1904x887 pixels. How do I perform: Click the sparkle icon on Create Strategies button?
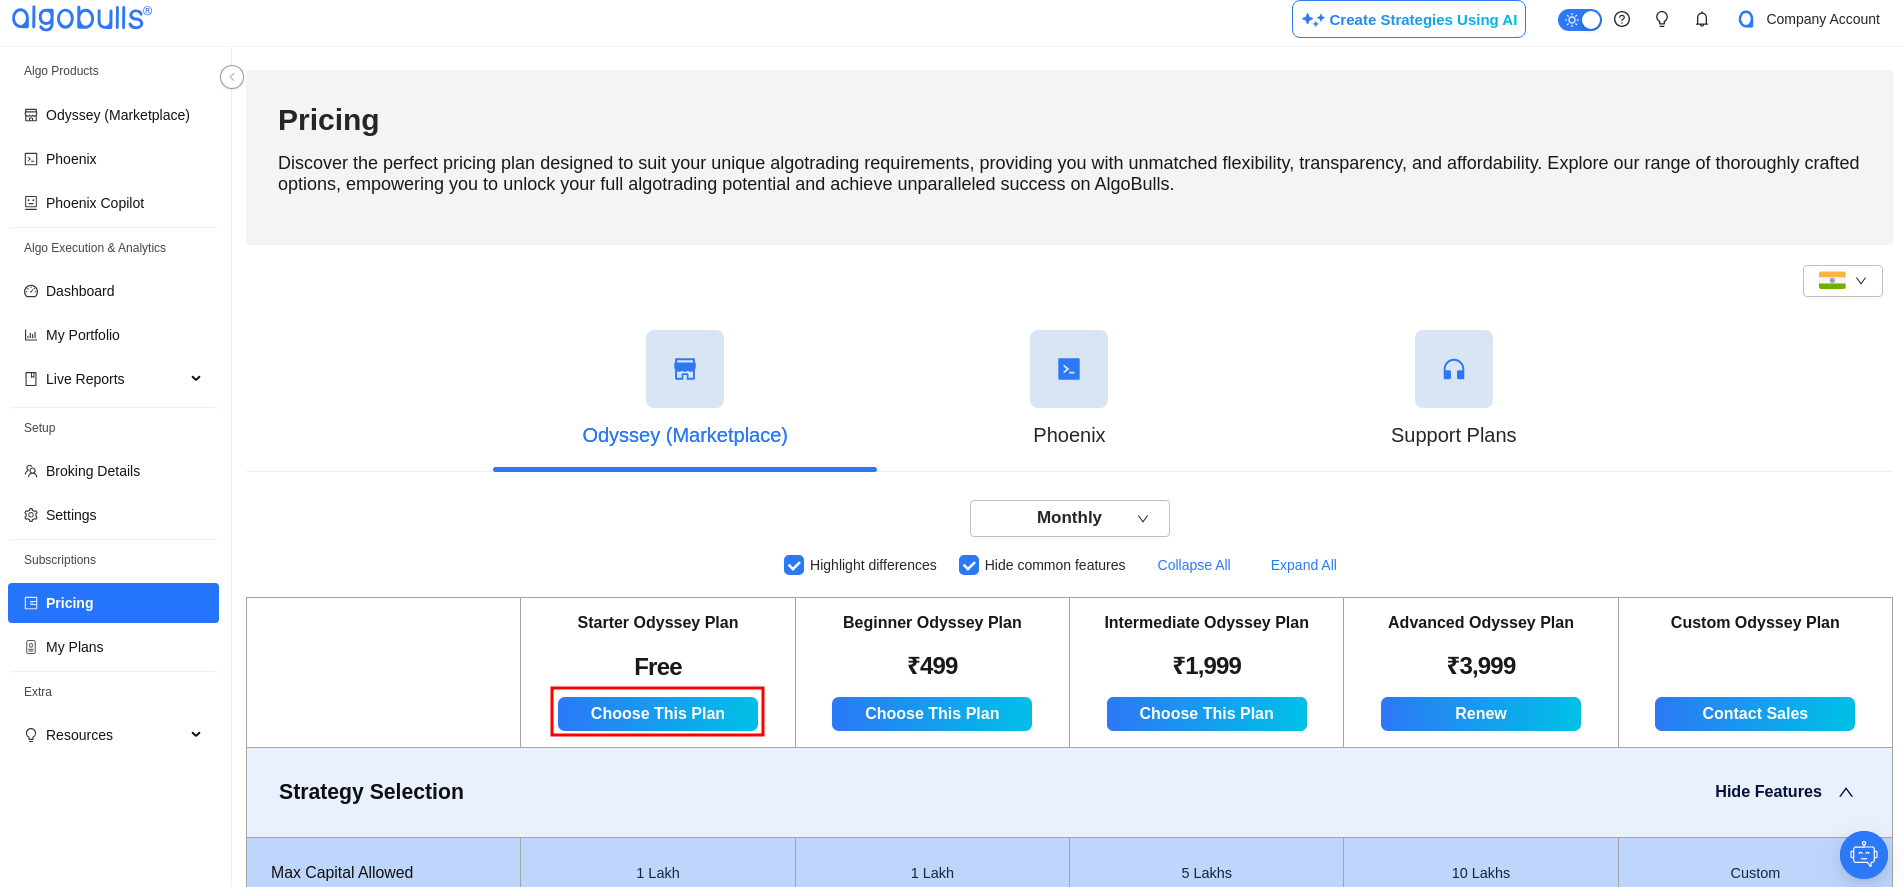click(1313, 20)
